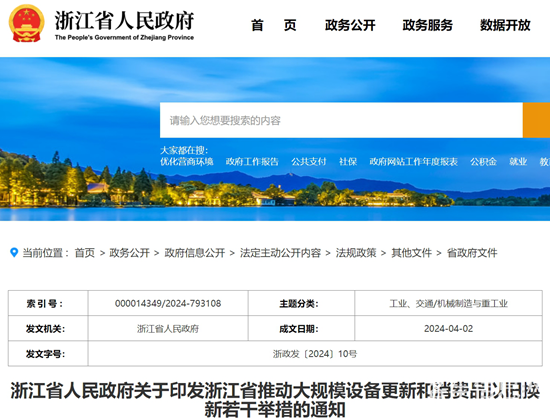Click the 大家都在搜 label
Image resolution: width=550 pixels, height=420 pixels.
184,150
